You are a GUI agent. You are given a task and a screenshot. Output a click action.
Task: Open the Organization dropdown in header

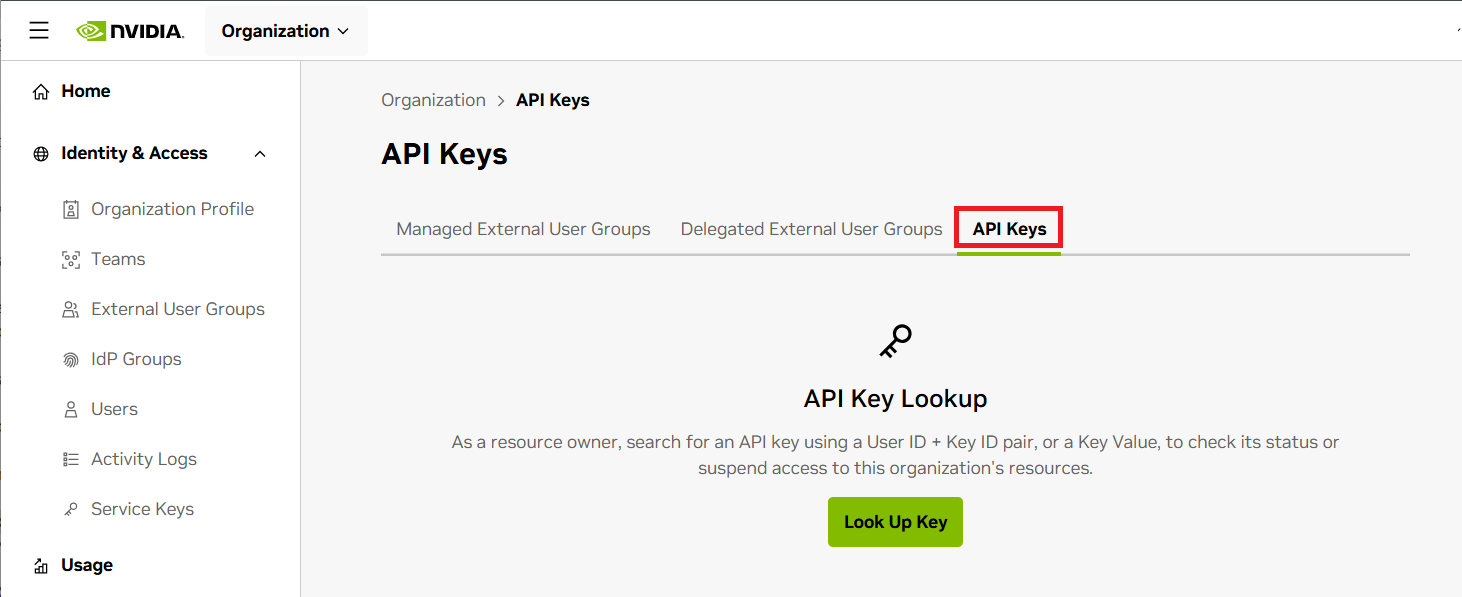click(x=286, y=31)
